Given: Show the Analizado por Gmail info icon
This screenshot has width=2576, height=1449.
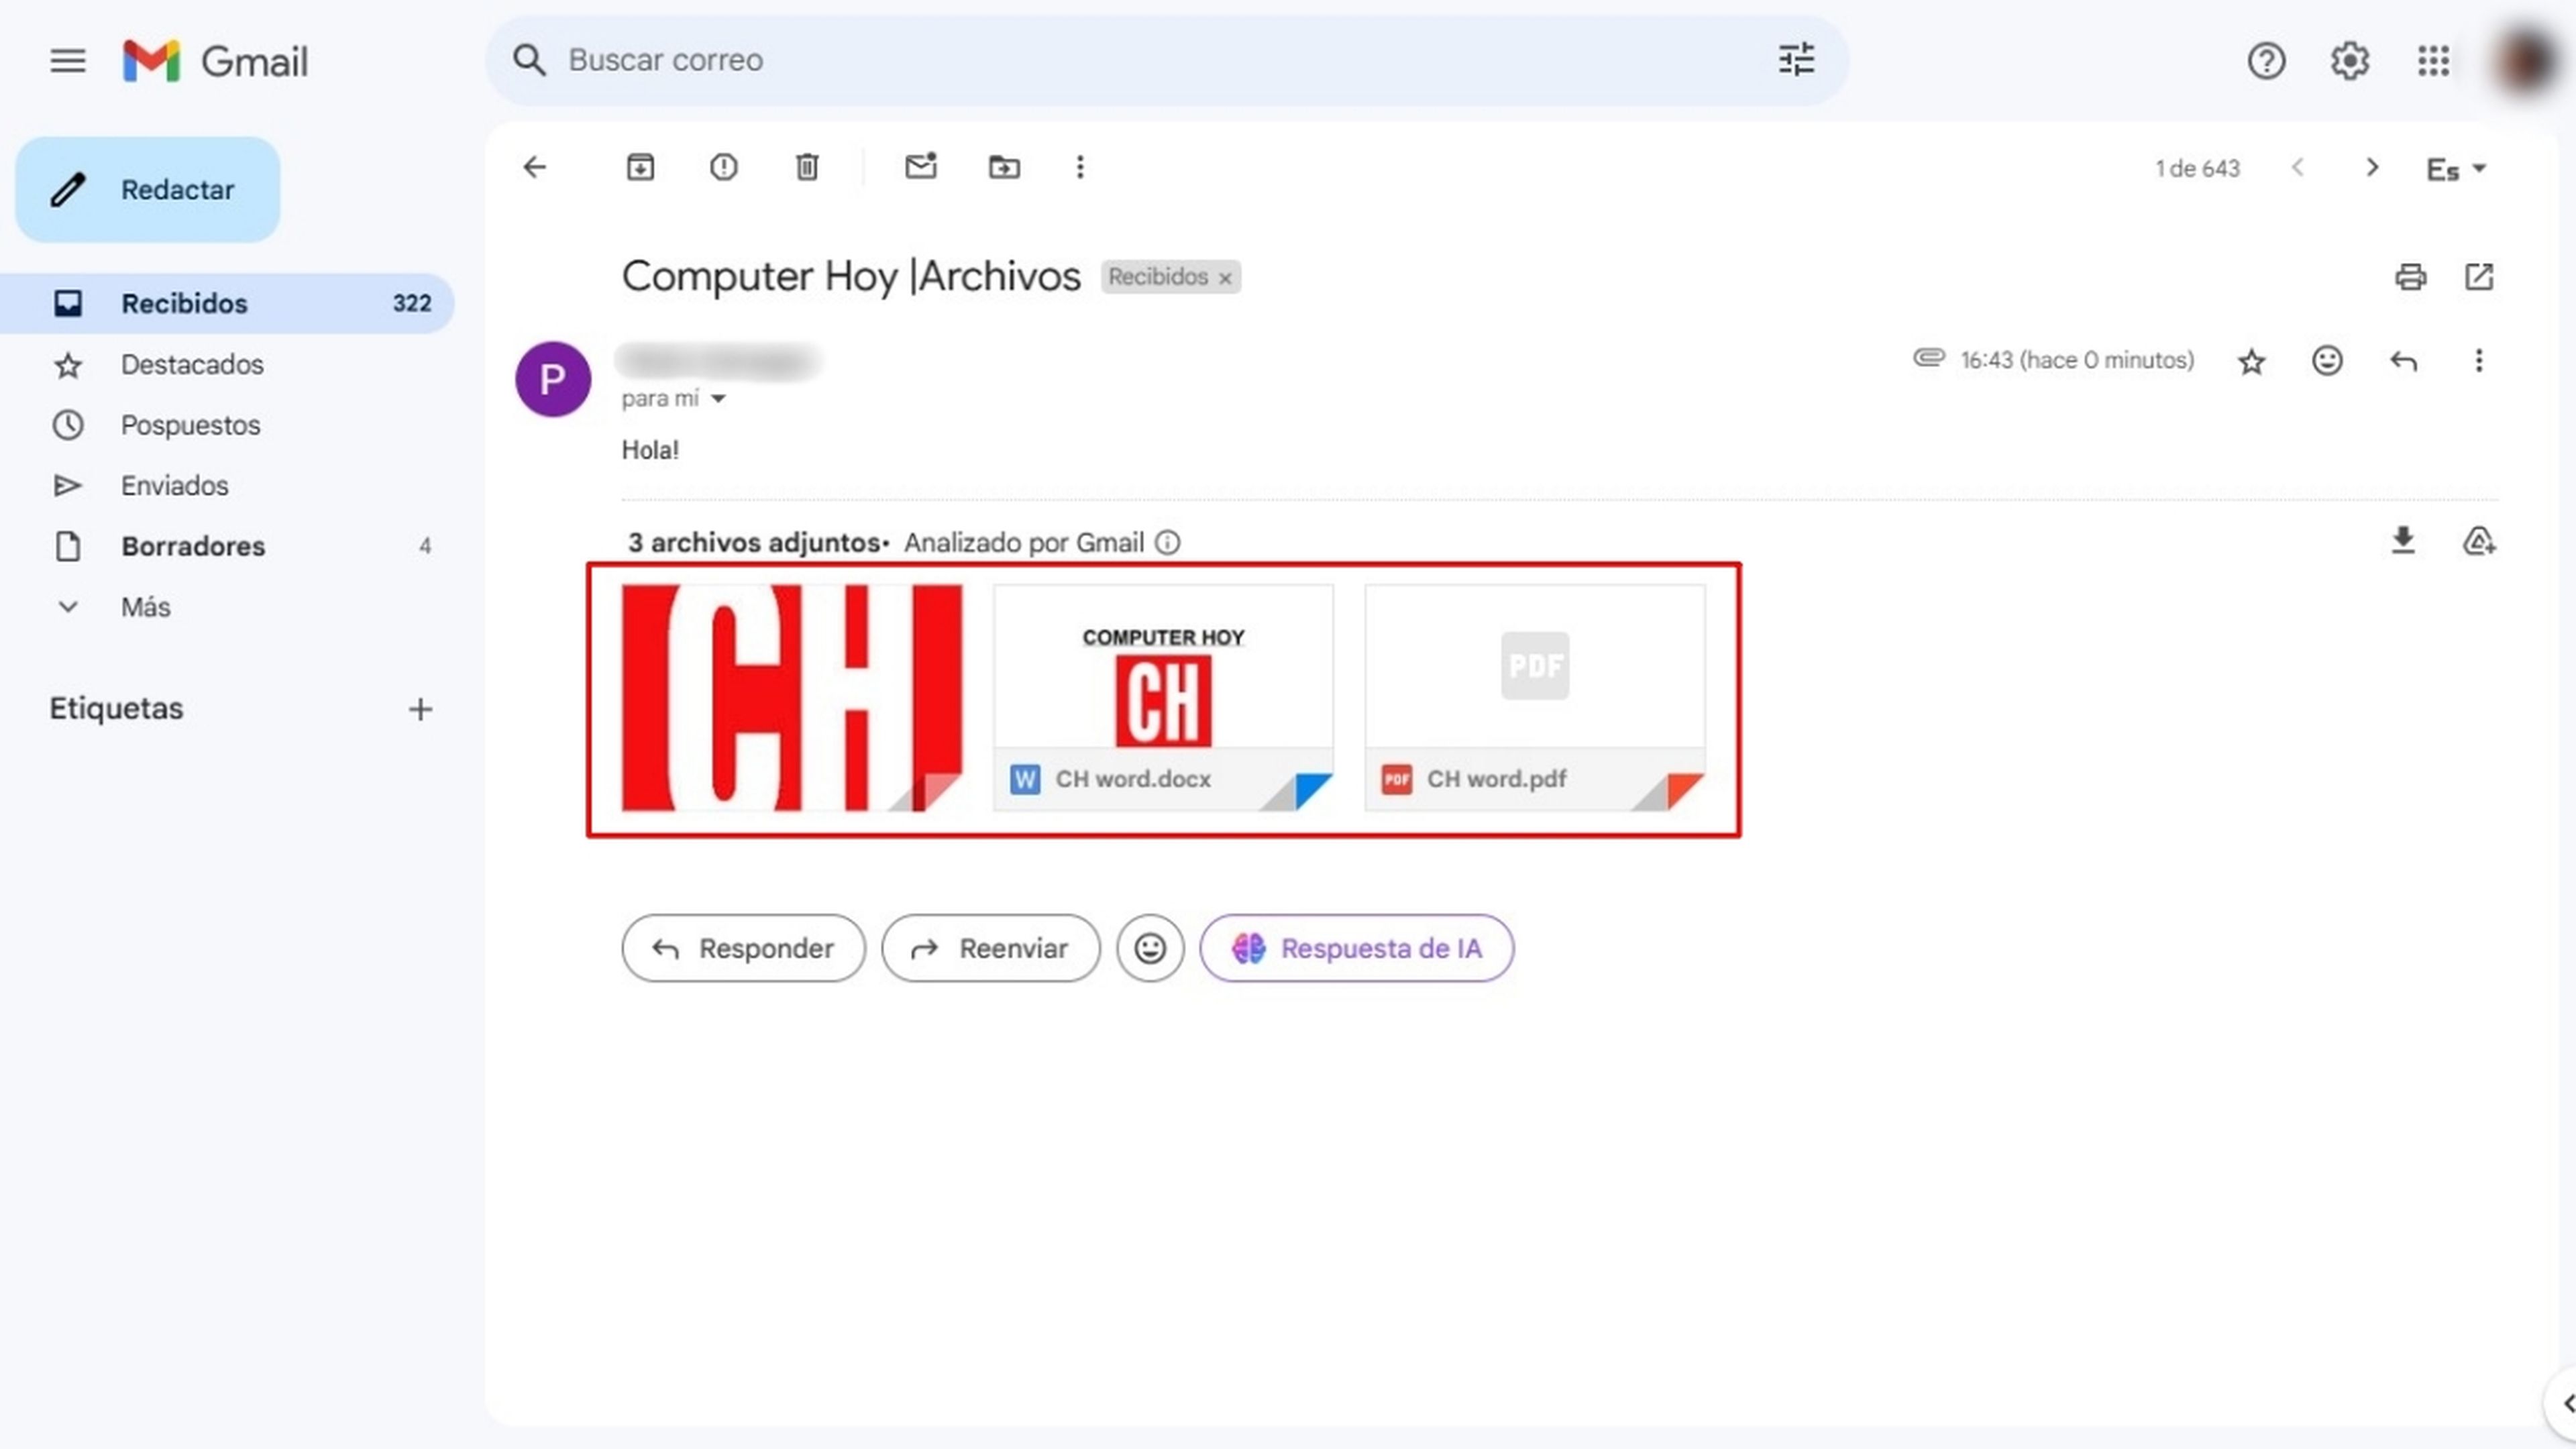Looking at the screenshot, I should pyautogui.click(x=1167, y=543).
